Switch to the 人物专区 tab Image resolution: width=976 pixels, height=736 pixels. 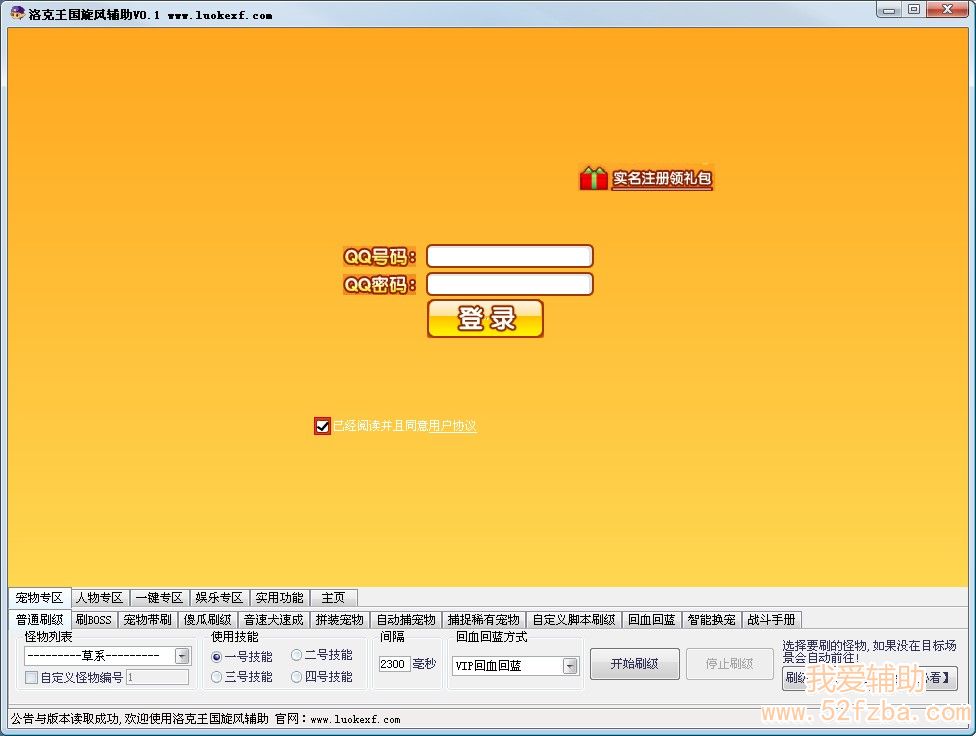[x=100, y=597]
